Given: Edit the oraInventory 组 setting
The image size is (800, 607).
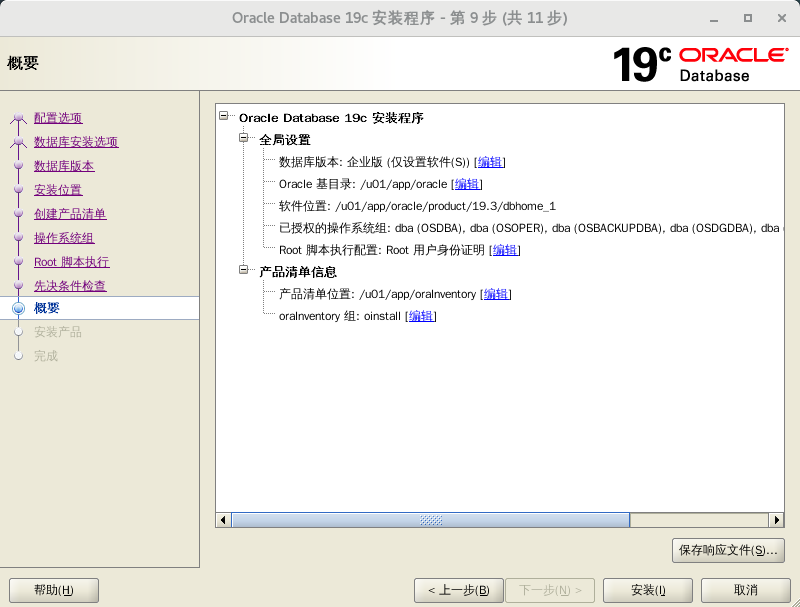Looking at the screenshot, I should [421, 316].
